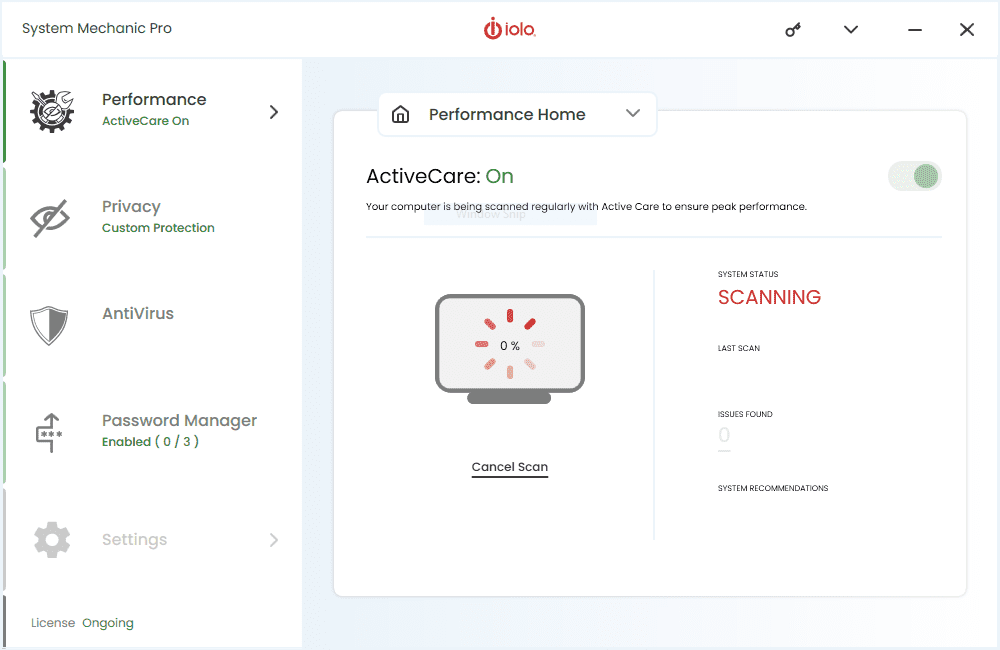This screenshot has height=650, width=1000.
Task: Click the AntiVirus shield icon
Action: point(49,325)
